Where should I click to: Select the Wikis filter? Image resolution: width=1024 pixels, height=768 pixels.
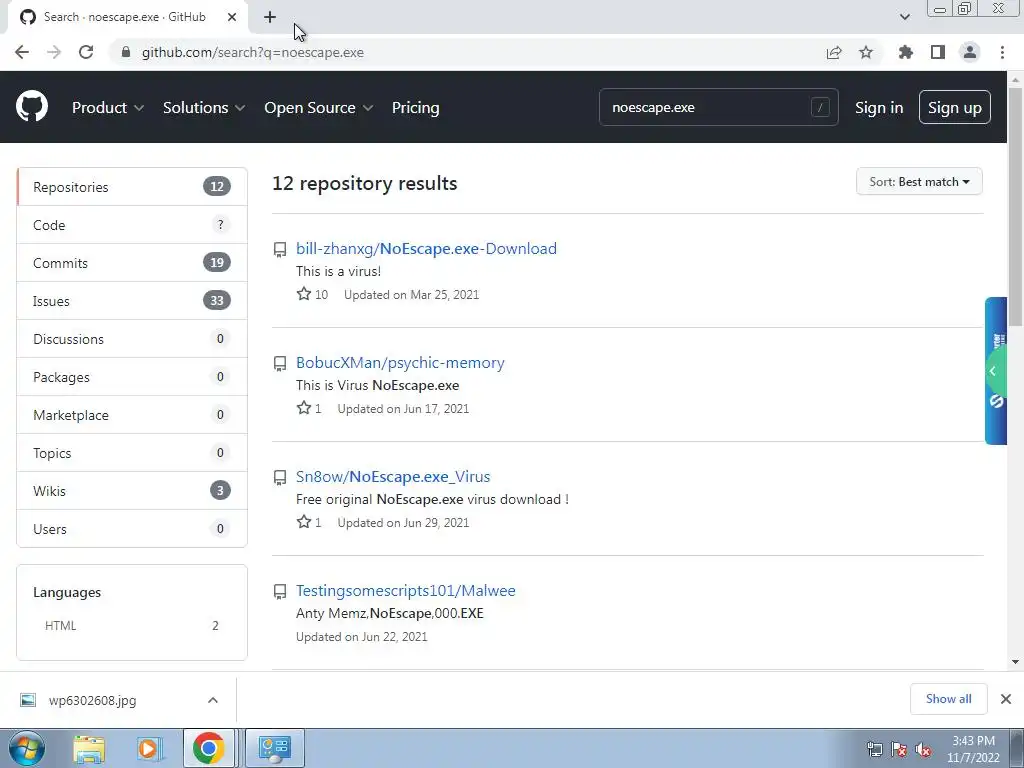pos(132,490)
